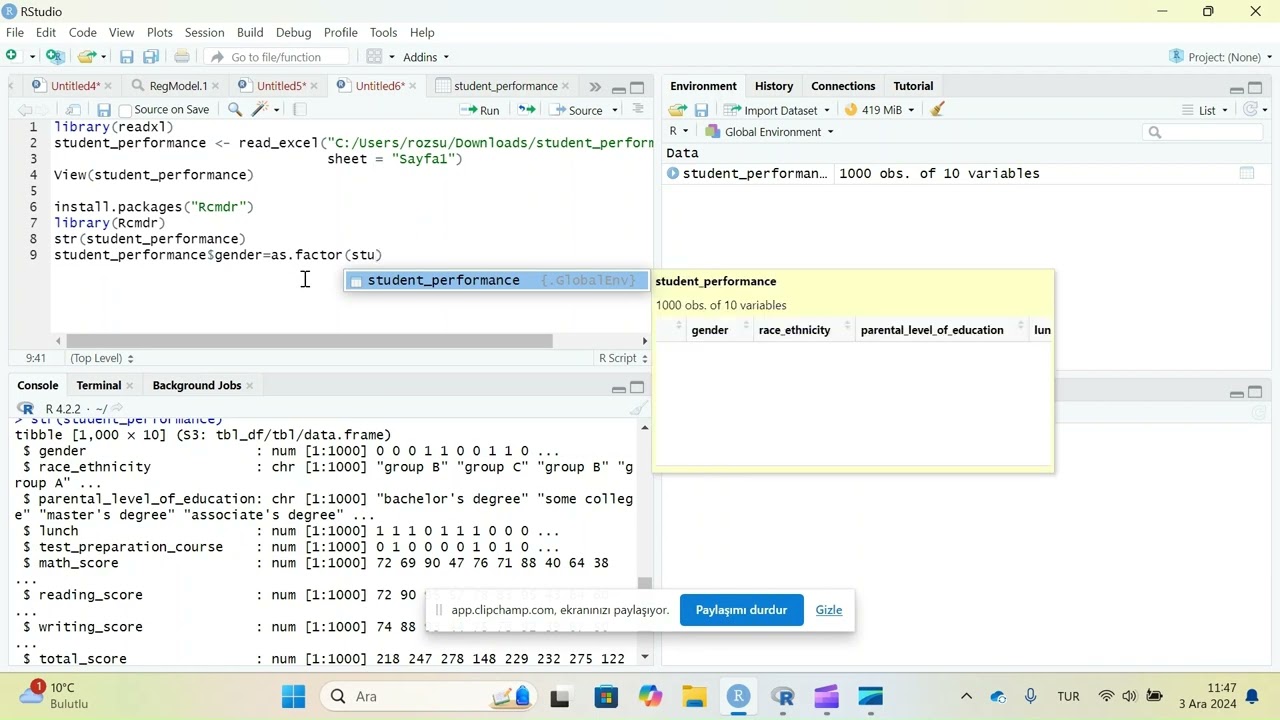
Task: Click the Run button
Action: pyautogui.click(x=480, y=110)
